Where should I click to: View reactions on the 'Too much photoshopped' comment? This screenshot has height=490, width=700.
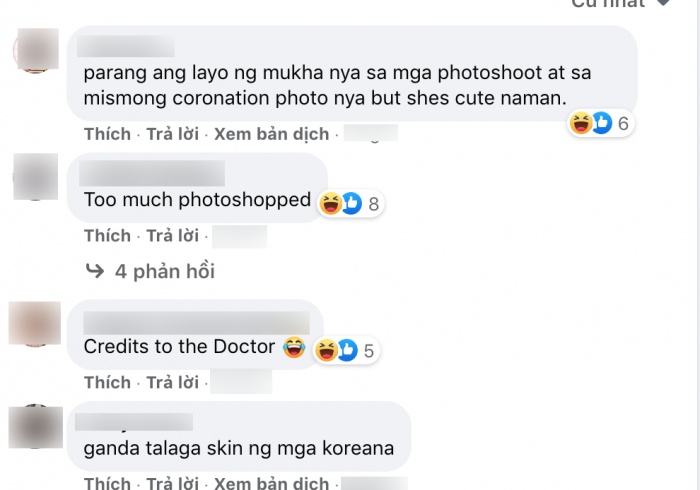coord(351,203)
